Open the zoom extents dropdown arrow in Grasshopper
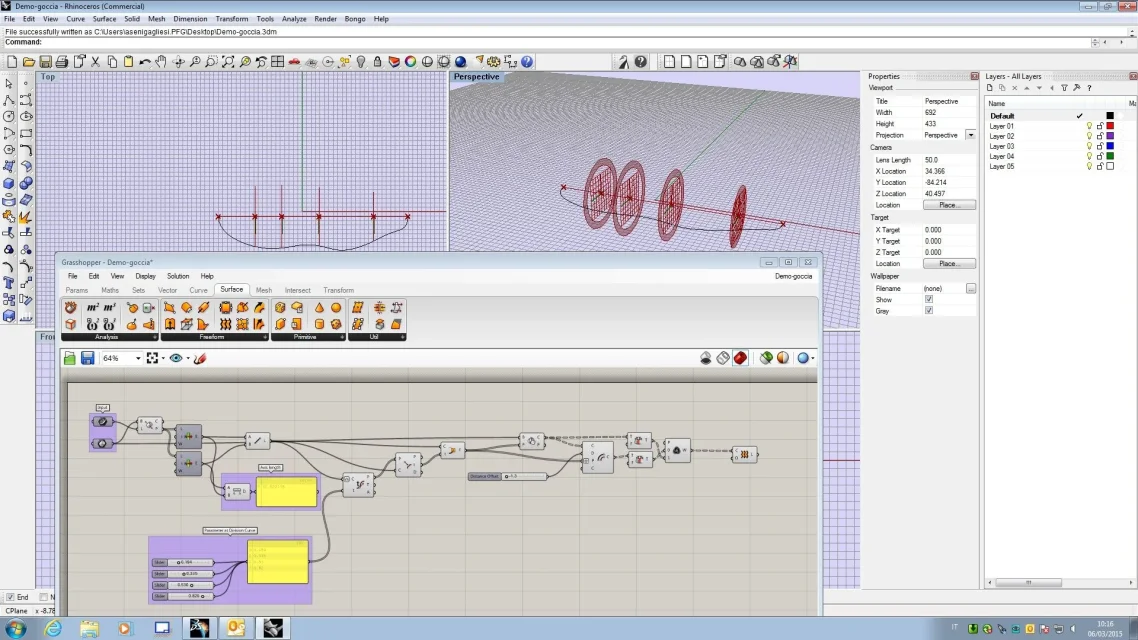Image resolution: width=1138 pixels, height=640 pixels. click(x=163, y=358)
